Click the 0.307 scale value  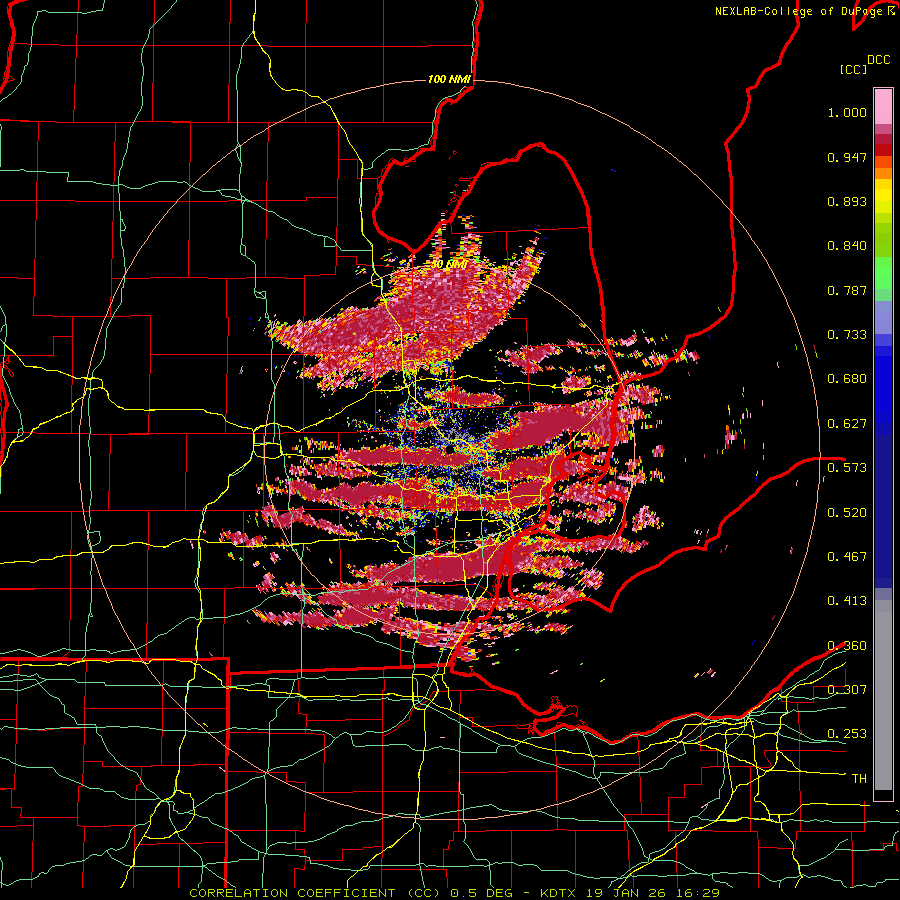pos(847,690)
